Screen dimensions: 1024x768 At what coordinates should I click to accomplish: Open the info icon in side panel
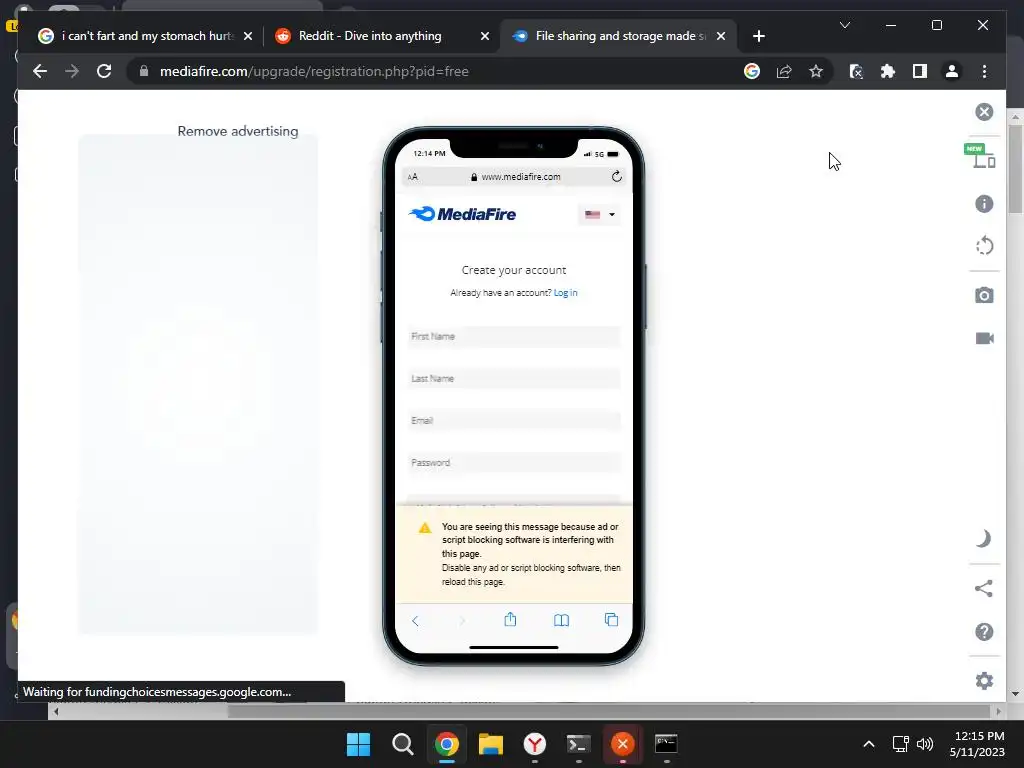pyautogui.click(x=984, y=204)
